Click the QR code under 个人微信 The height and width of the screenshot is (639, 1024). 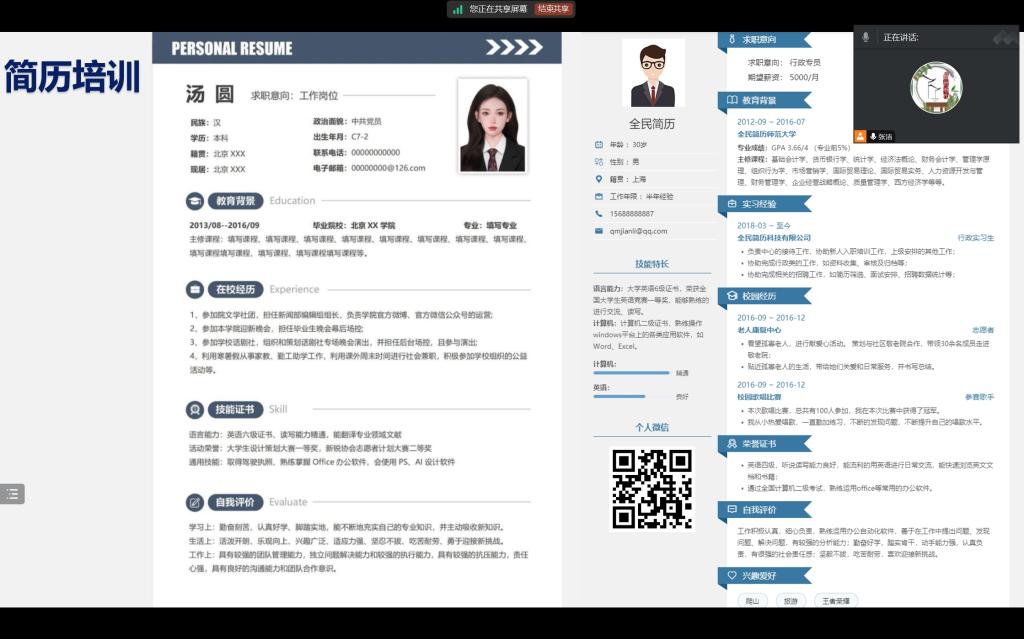click(651, 488)
